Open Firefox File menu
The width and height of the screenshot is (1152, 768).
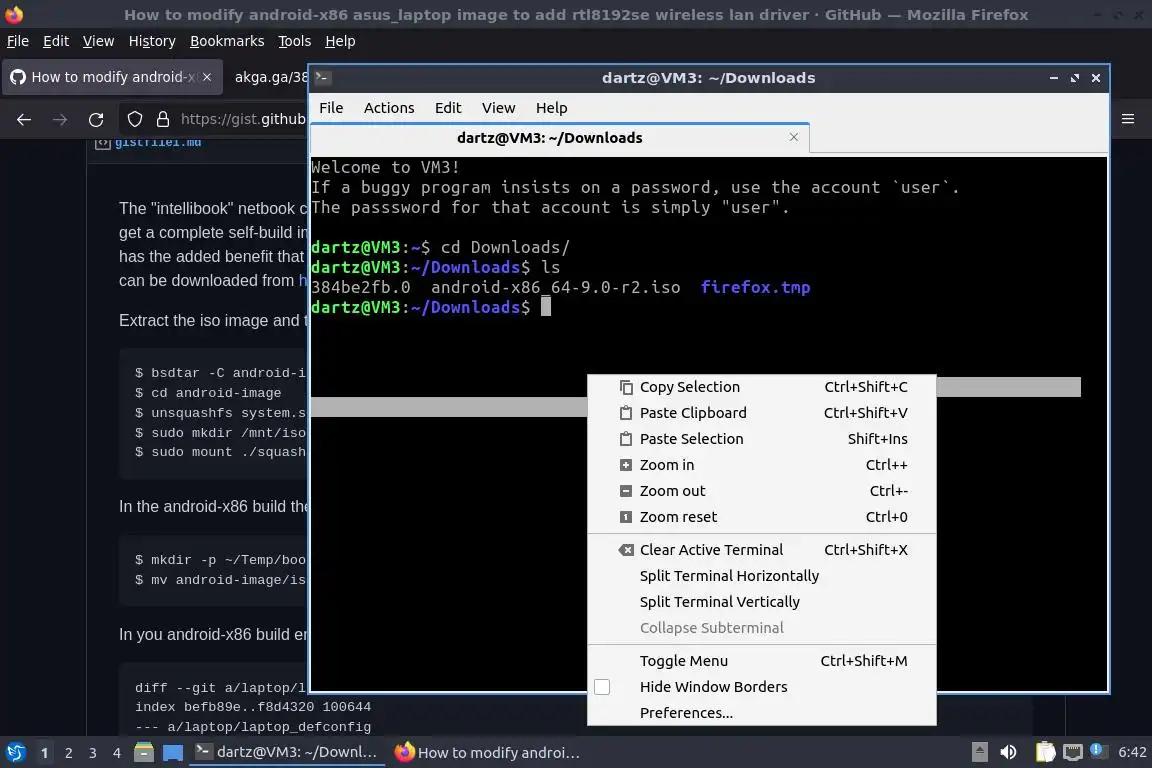pyautogui.click(x=18, y=41)
